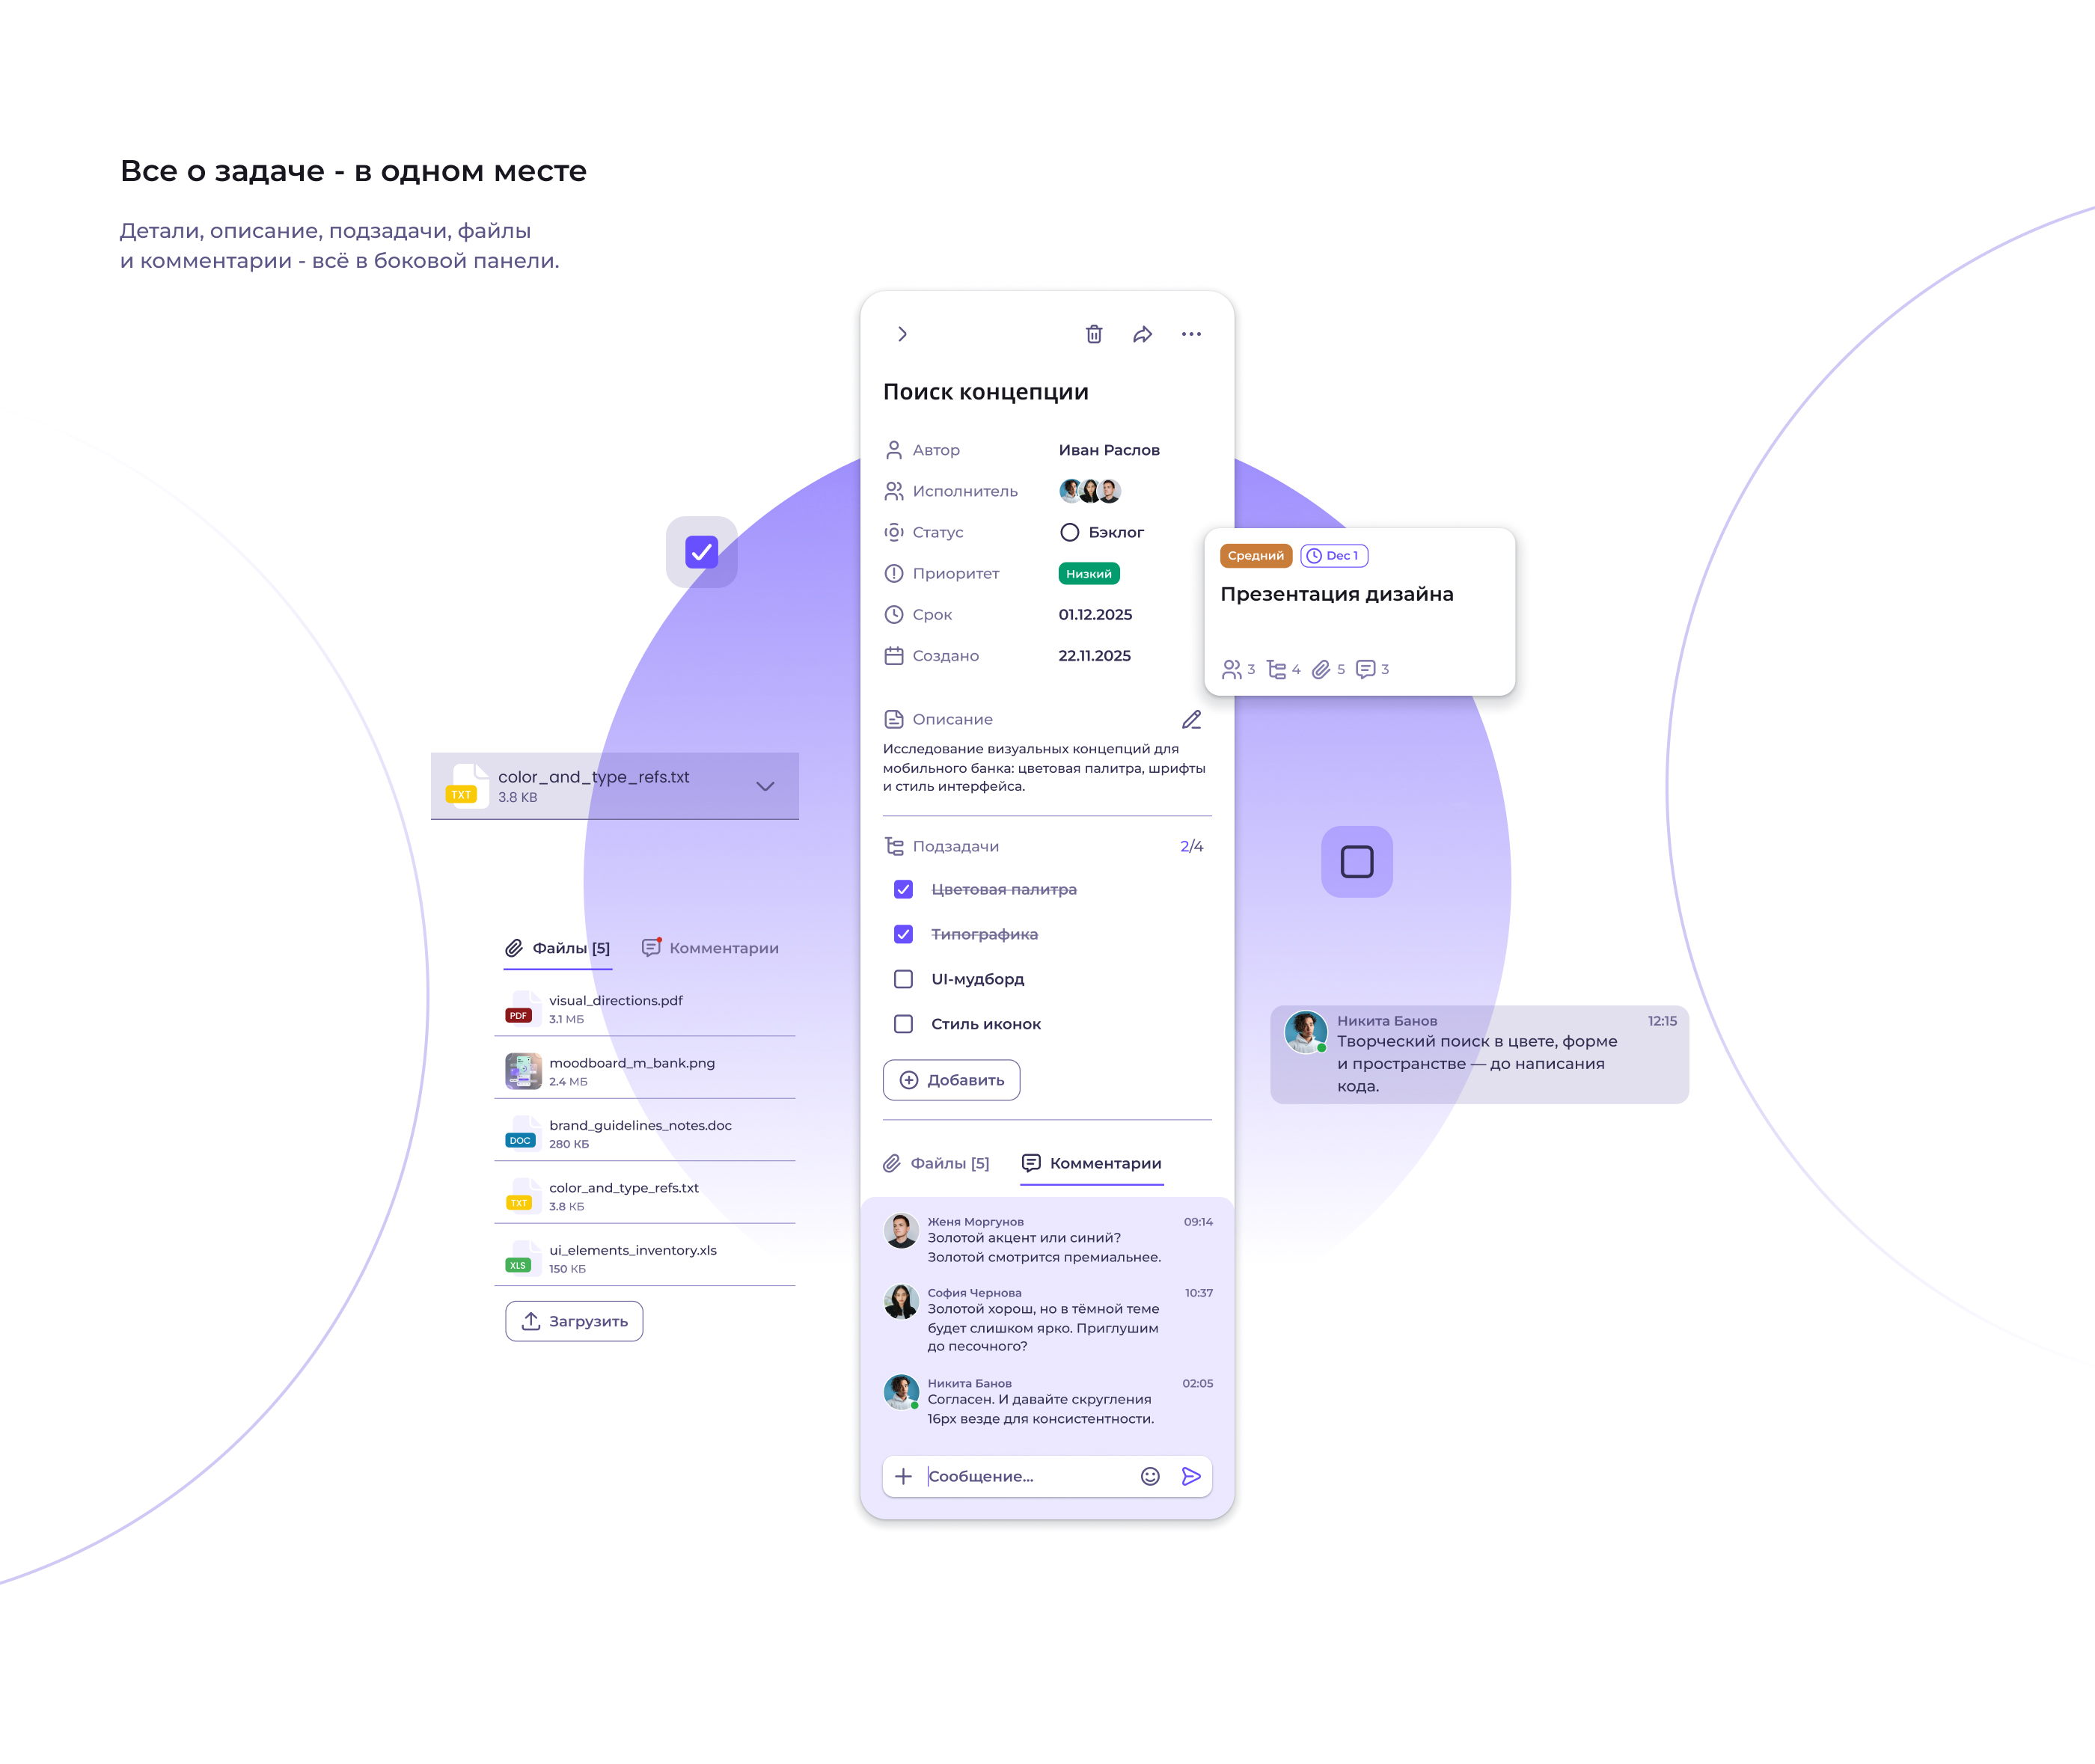Click the Сообщение message input field

coord(1025,1476)
